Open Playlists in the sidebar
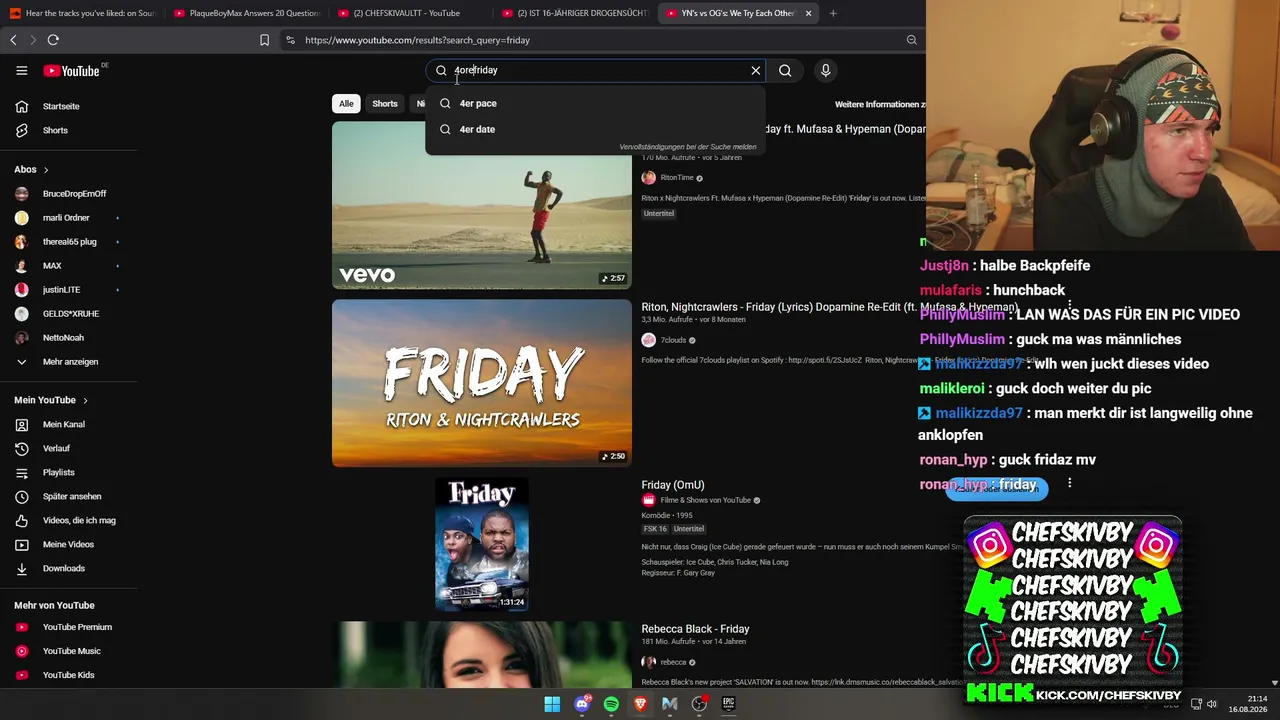 coord(58,472)
